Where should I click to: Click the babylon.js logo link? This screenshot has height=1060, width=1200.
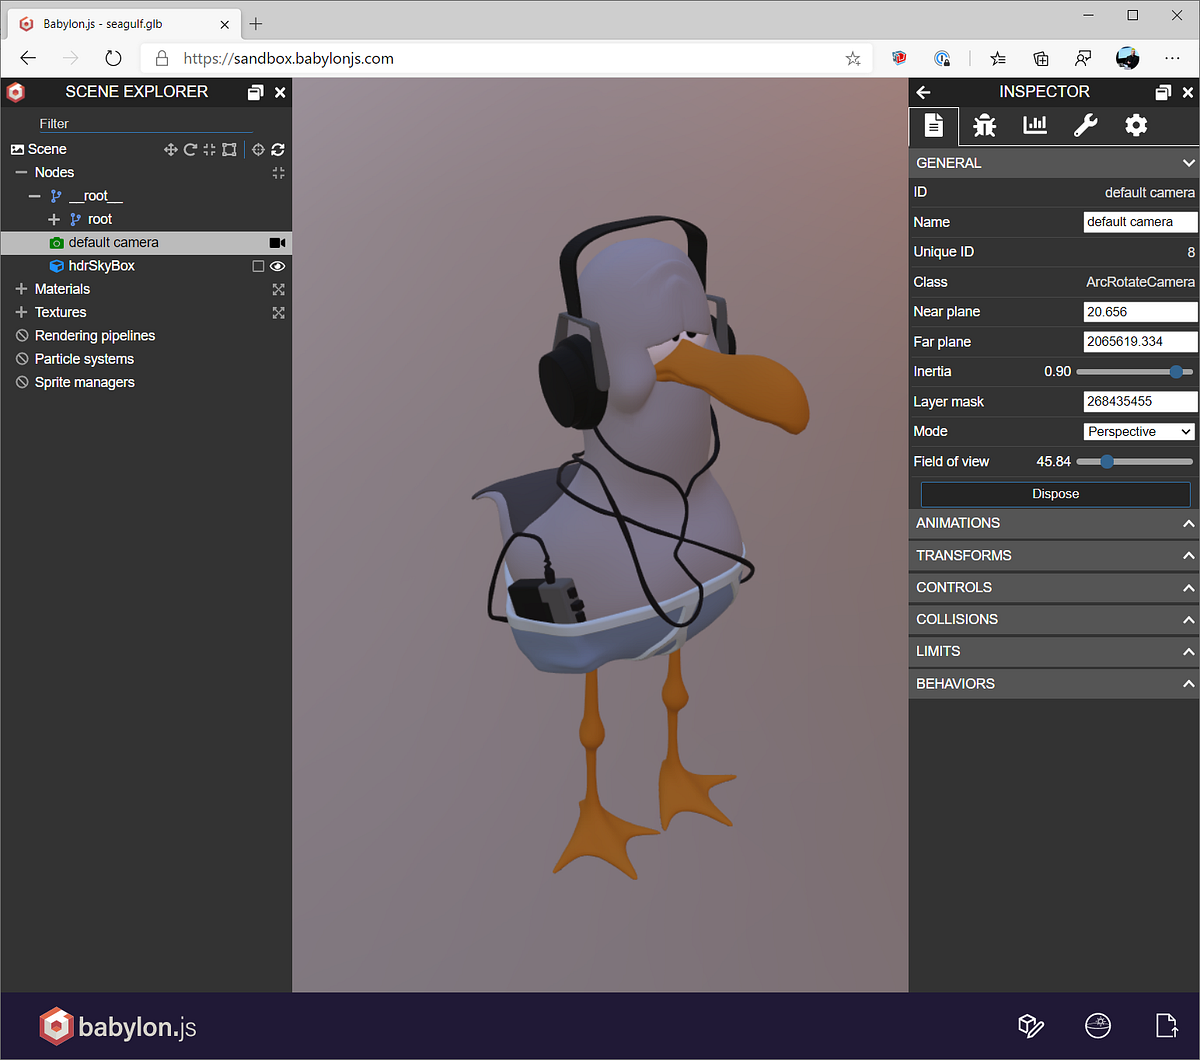[x=116, y=1025]
